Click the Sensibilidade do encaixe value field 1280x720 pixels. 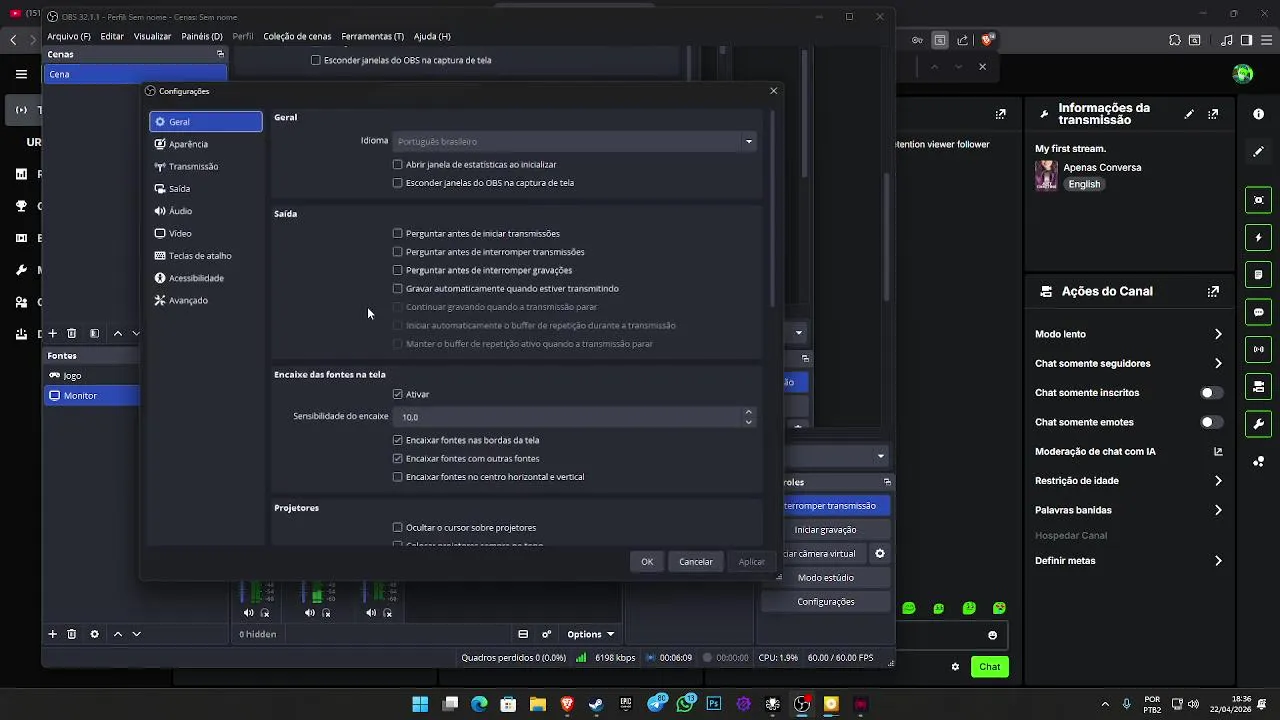point(567,417)
